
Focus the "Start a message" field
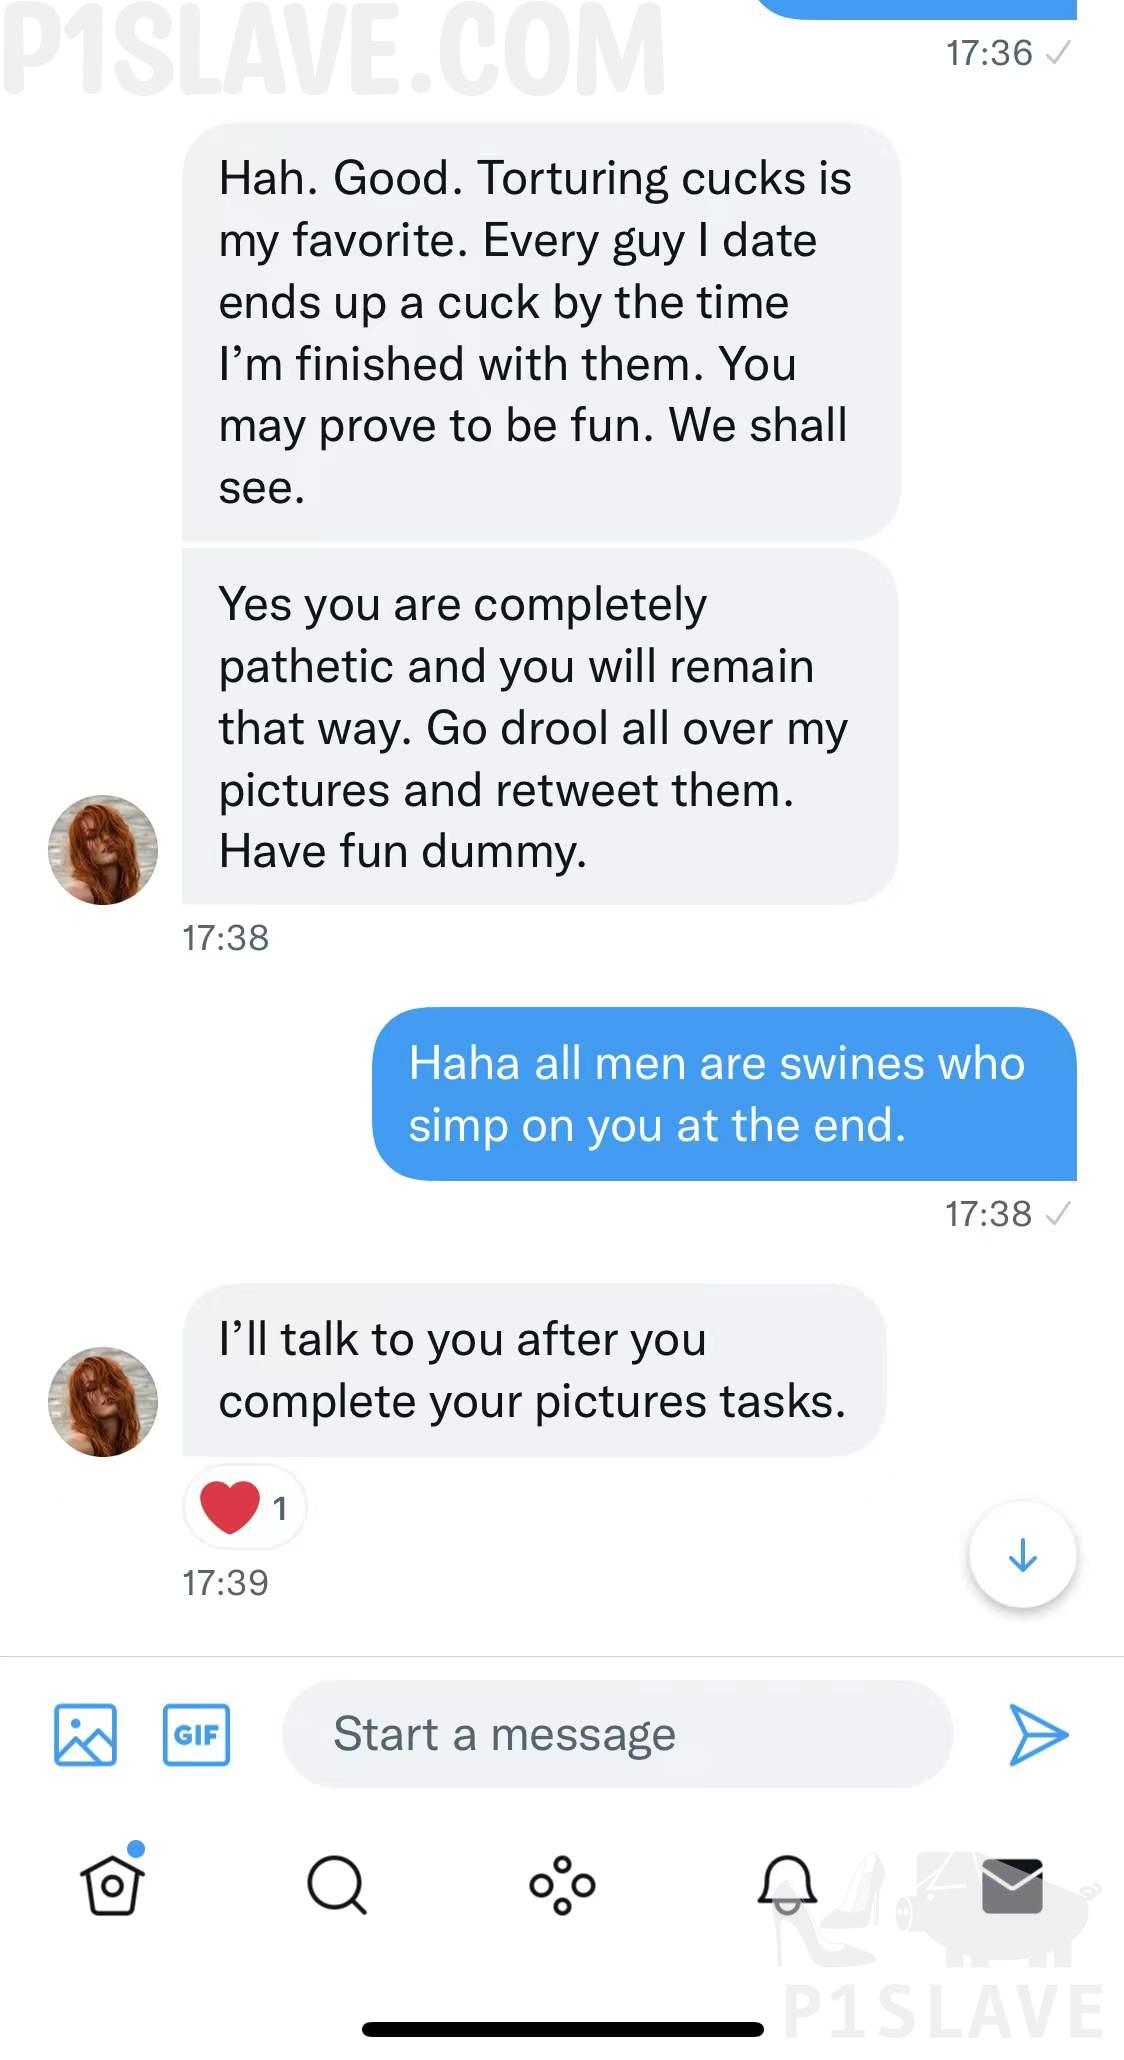pos(616,1734)
